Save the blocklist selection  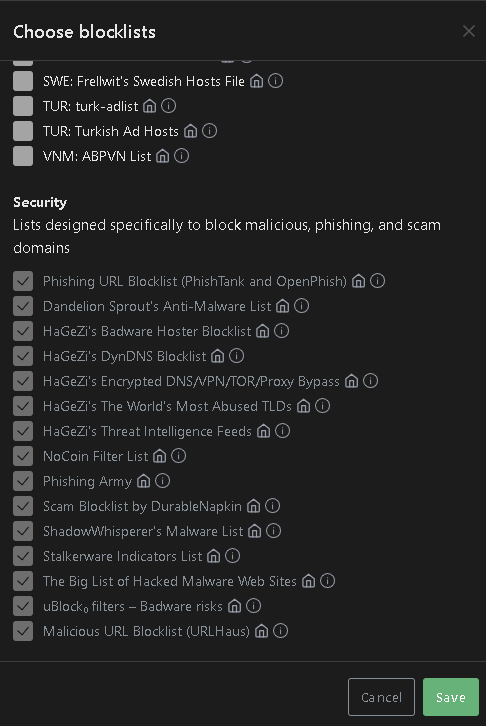tap(451, 697)
